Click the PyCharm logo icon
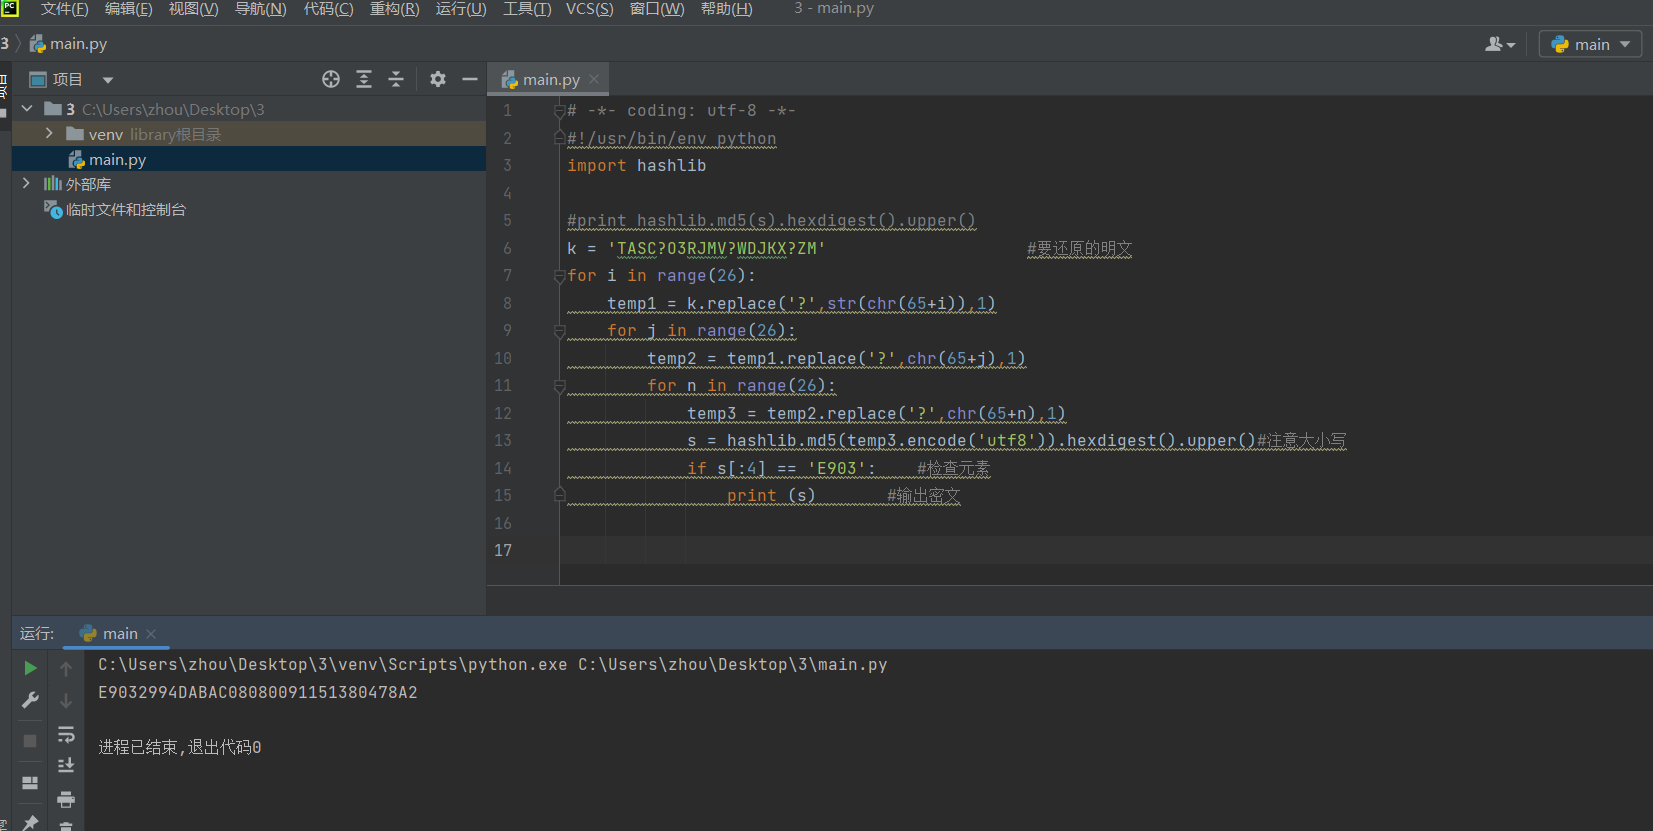This screenshot has width=1653, height=831. pyautogui.click(x=10, y=8)
